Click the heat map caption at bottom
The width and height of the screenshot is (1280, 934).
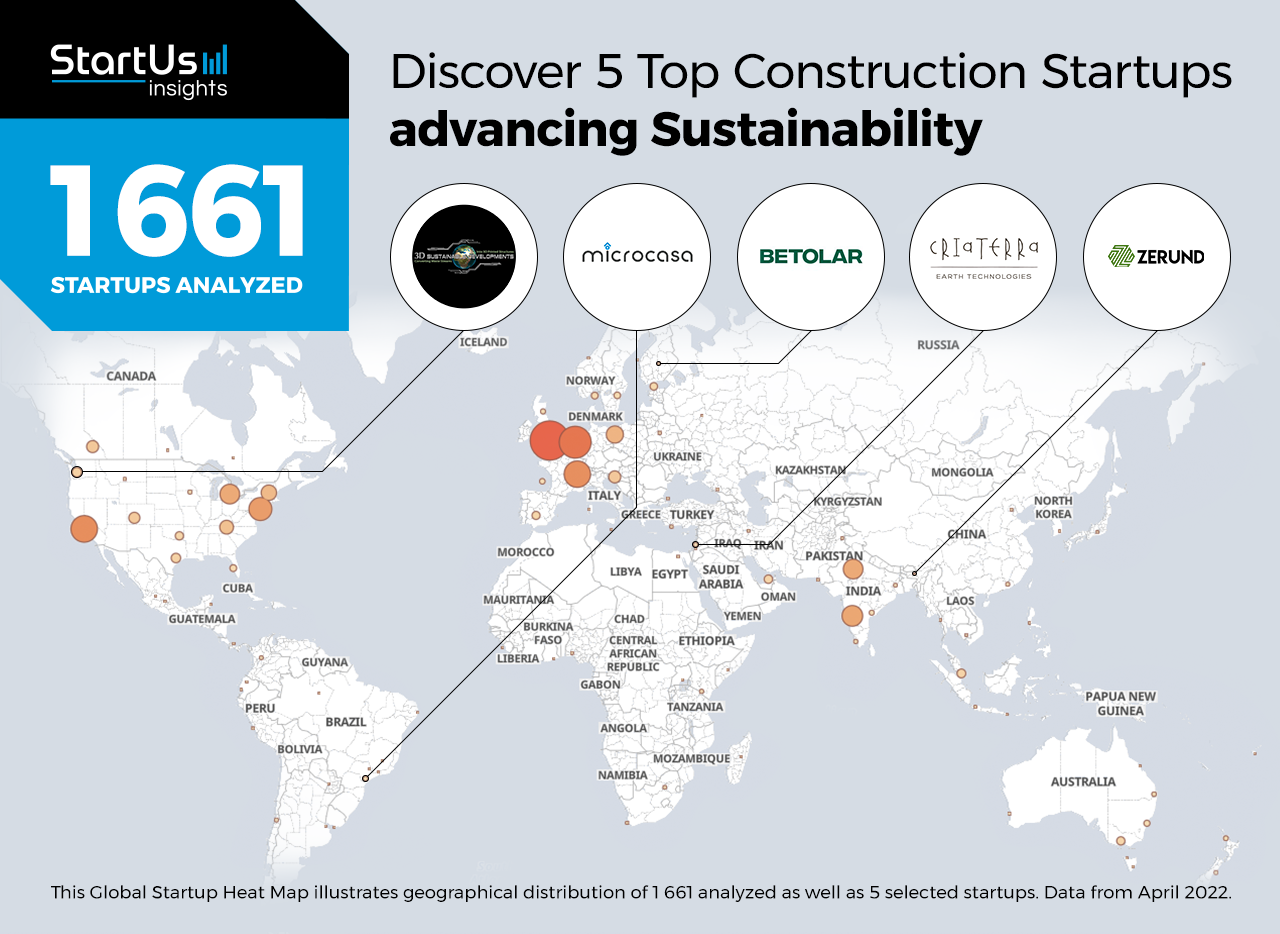[x=640, y=892]
